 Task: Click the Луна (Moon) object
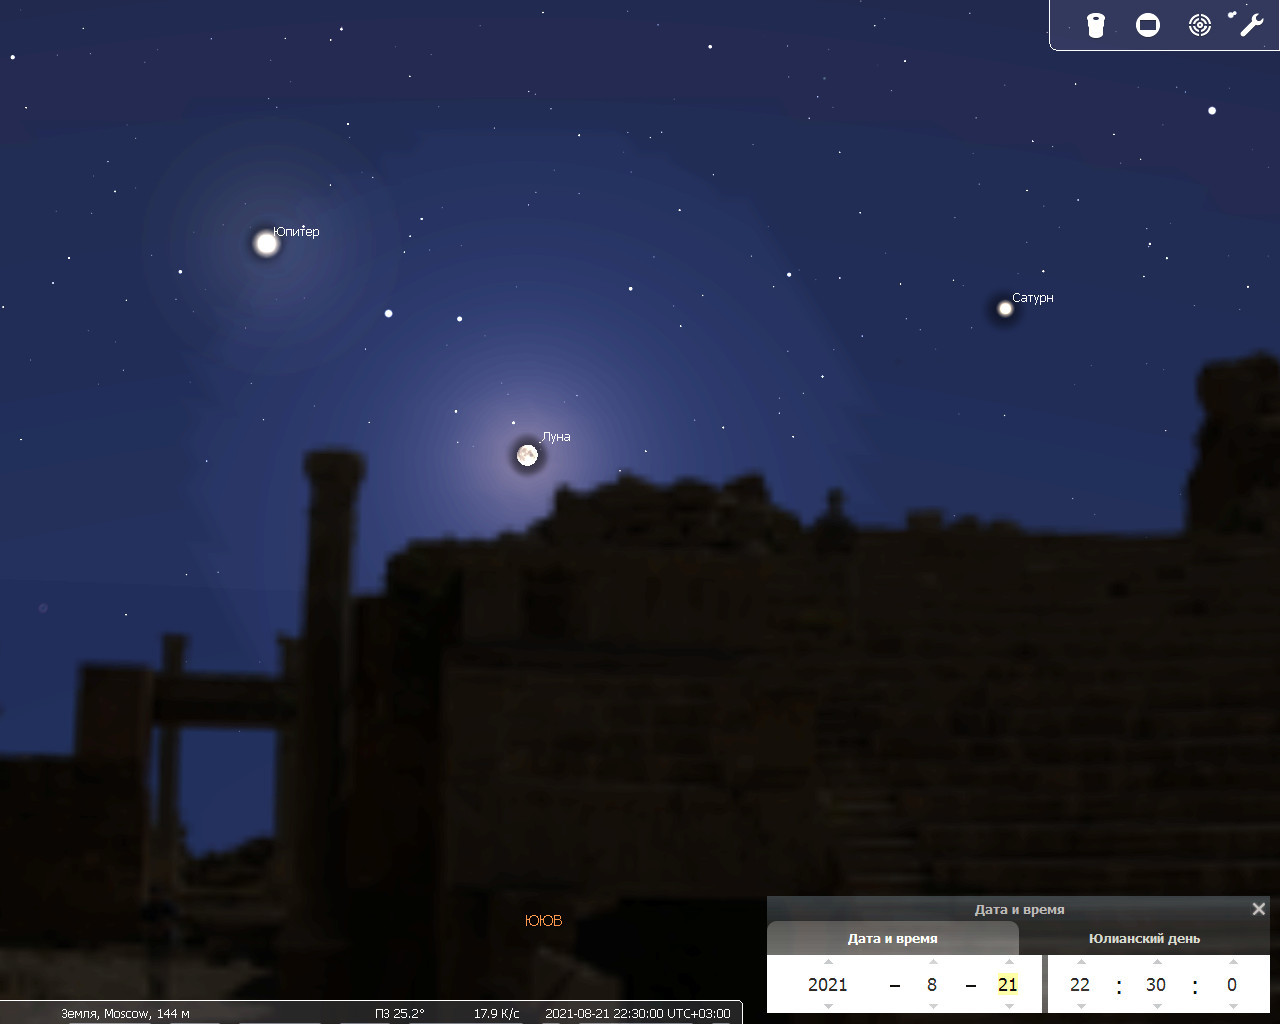click(527, 456)
